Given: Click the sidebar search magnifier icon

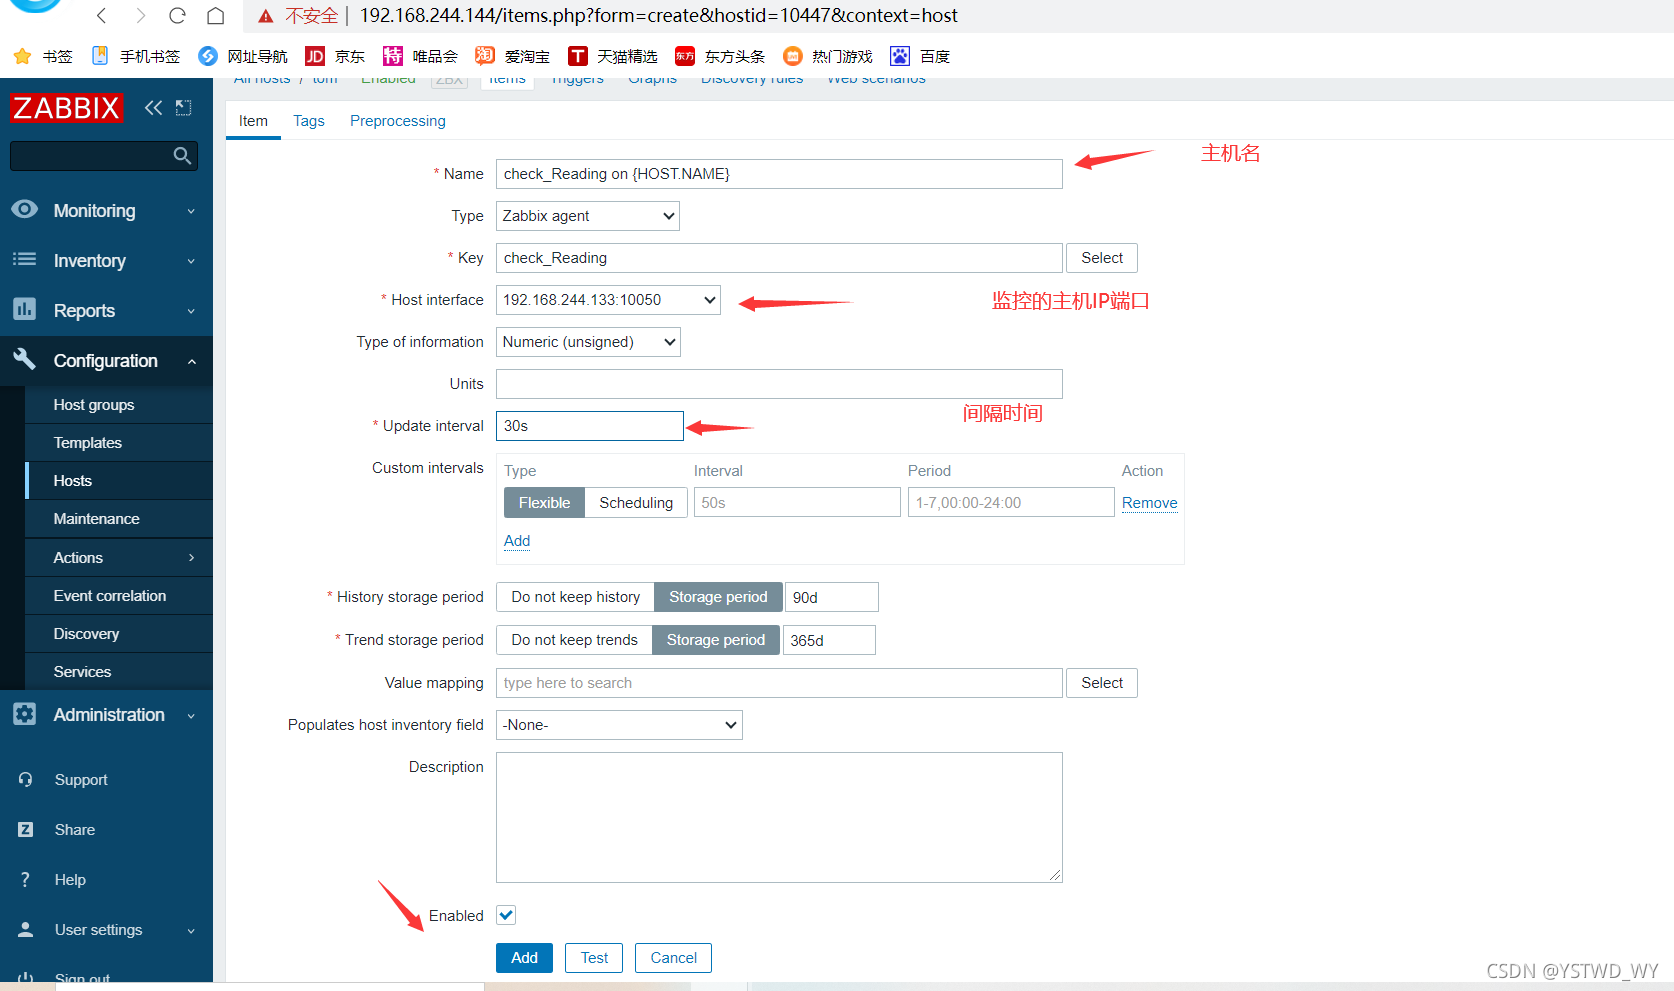Looking at the screenshot, I should click(x=182, y=156).
